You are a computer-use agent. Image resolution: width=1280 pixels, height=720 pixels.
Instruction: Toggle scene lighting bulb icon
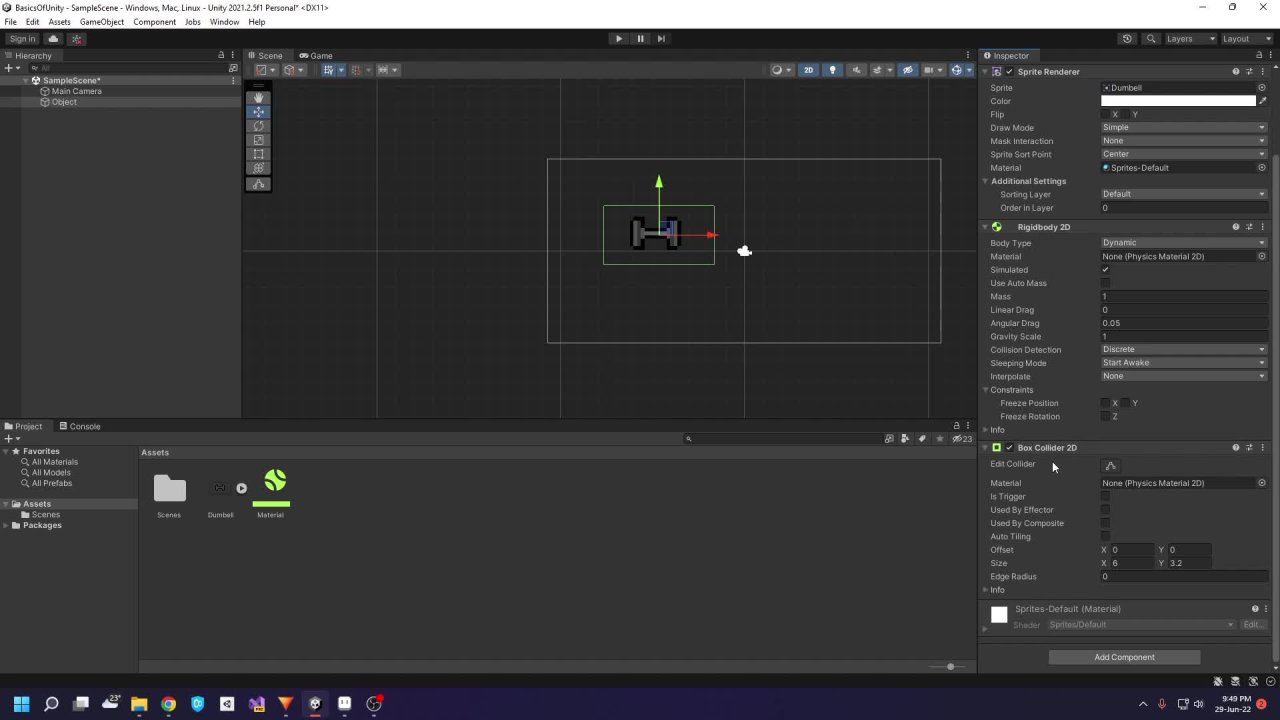tap(832, 70)
